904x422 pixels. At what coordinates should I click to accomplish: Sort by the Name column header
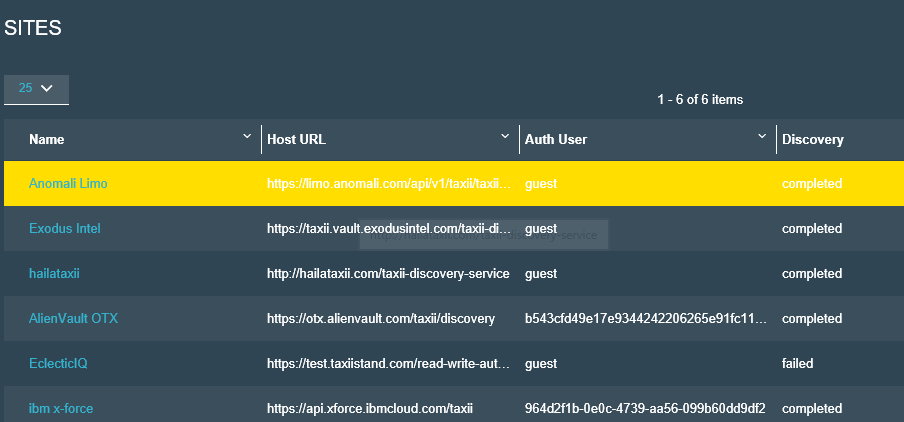pyautogui.click(x=46, y=140)
